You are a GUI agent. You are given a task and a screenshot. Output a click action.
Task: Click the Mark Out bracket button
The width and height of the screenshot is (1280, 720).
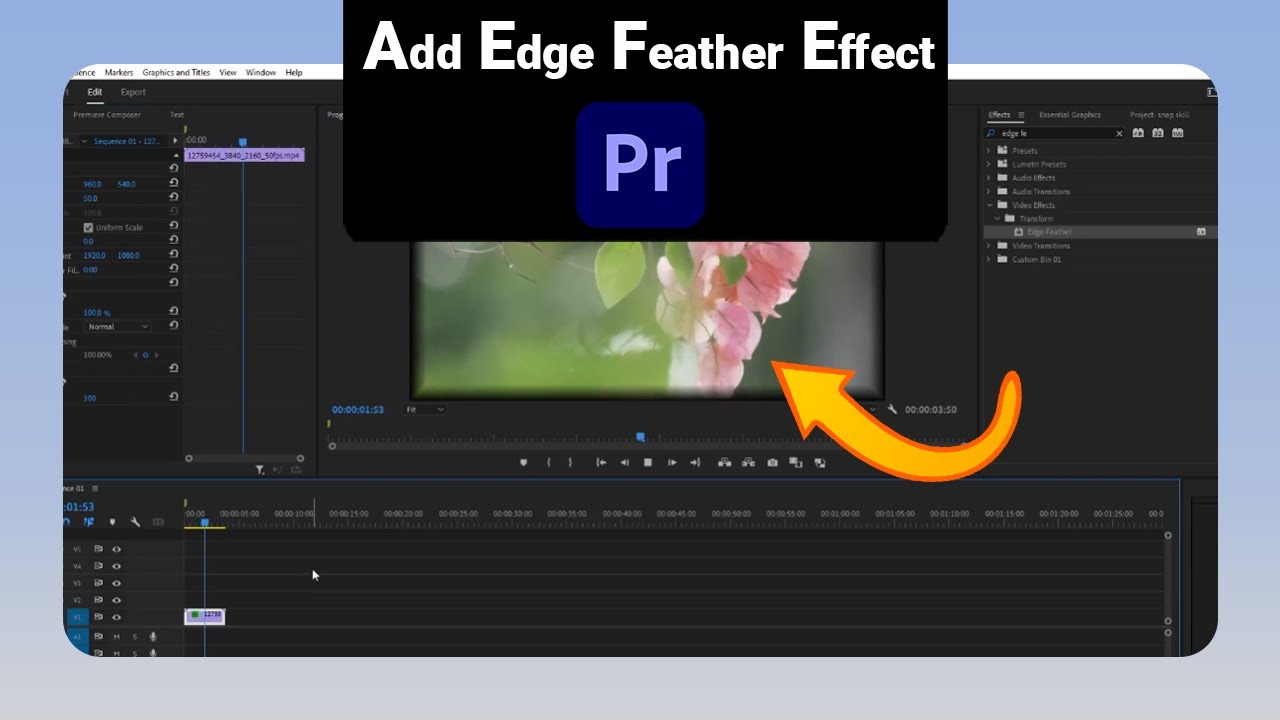(x=571, y=462)
